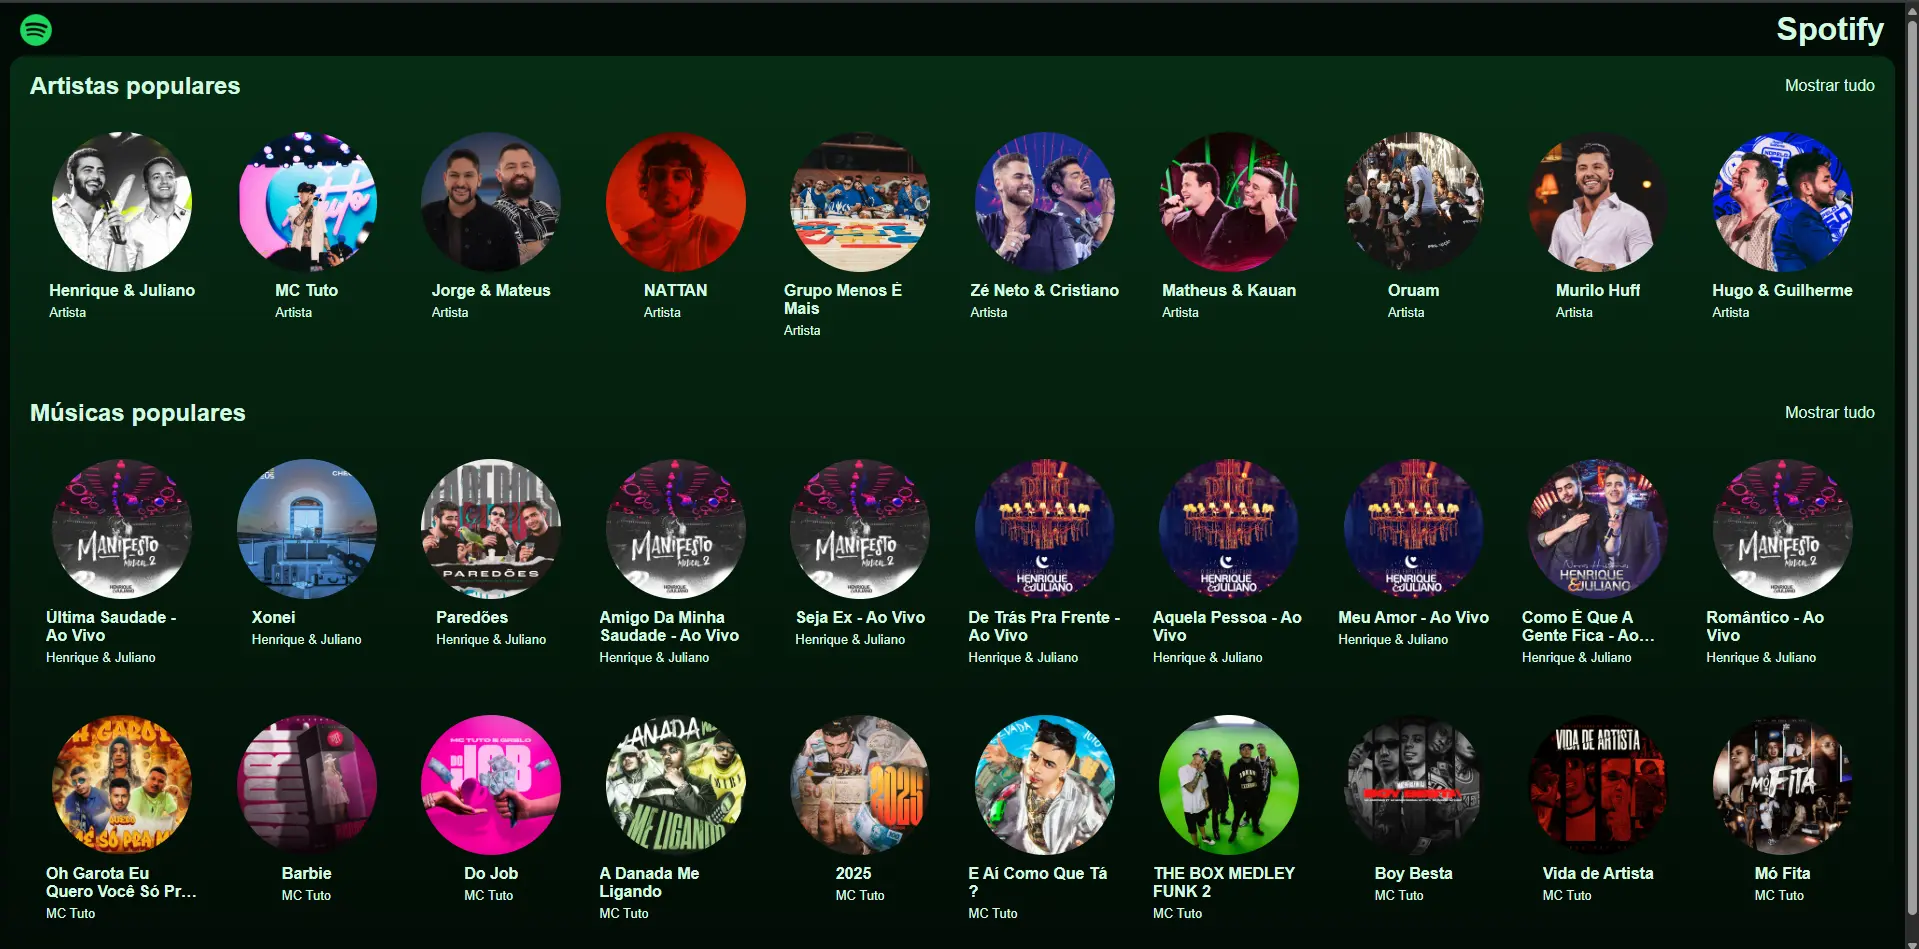Open Jorge & Mateus artist photo
The image size is (1919, 949).
(x=491, y=202)
